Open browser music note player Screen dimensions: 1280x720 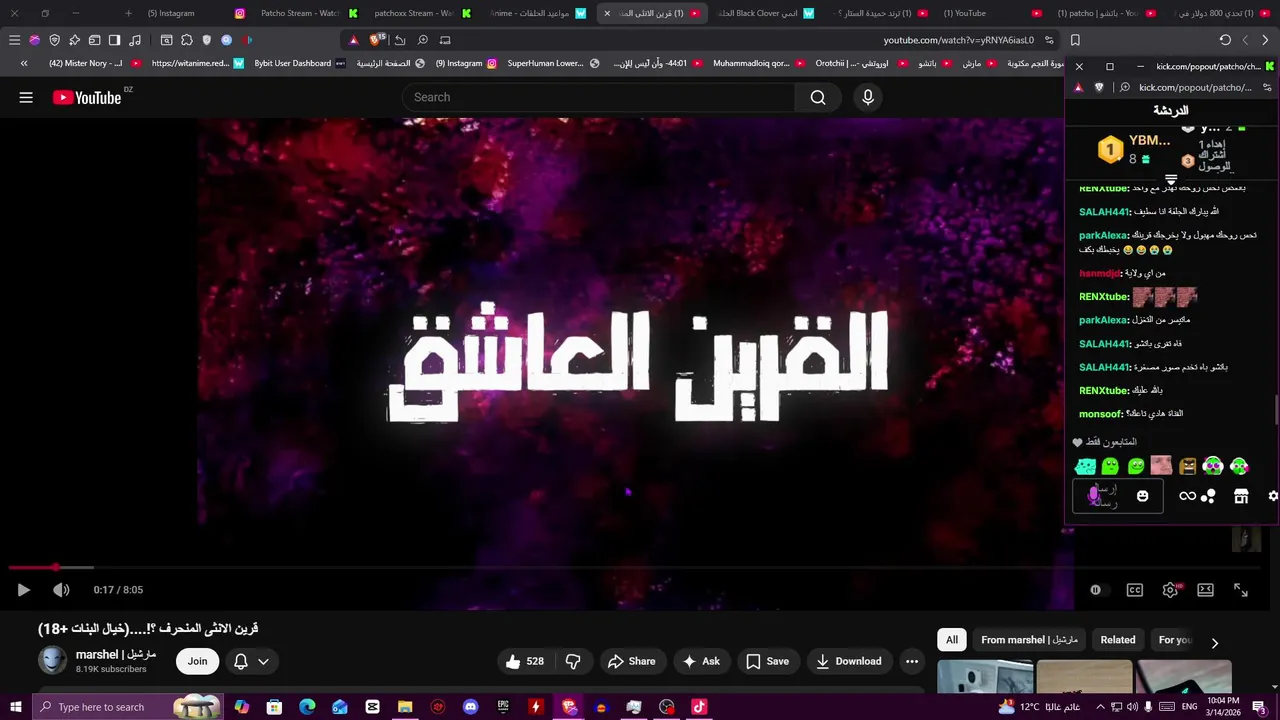[x=135, y=40]
